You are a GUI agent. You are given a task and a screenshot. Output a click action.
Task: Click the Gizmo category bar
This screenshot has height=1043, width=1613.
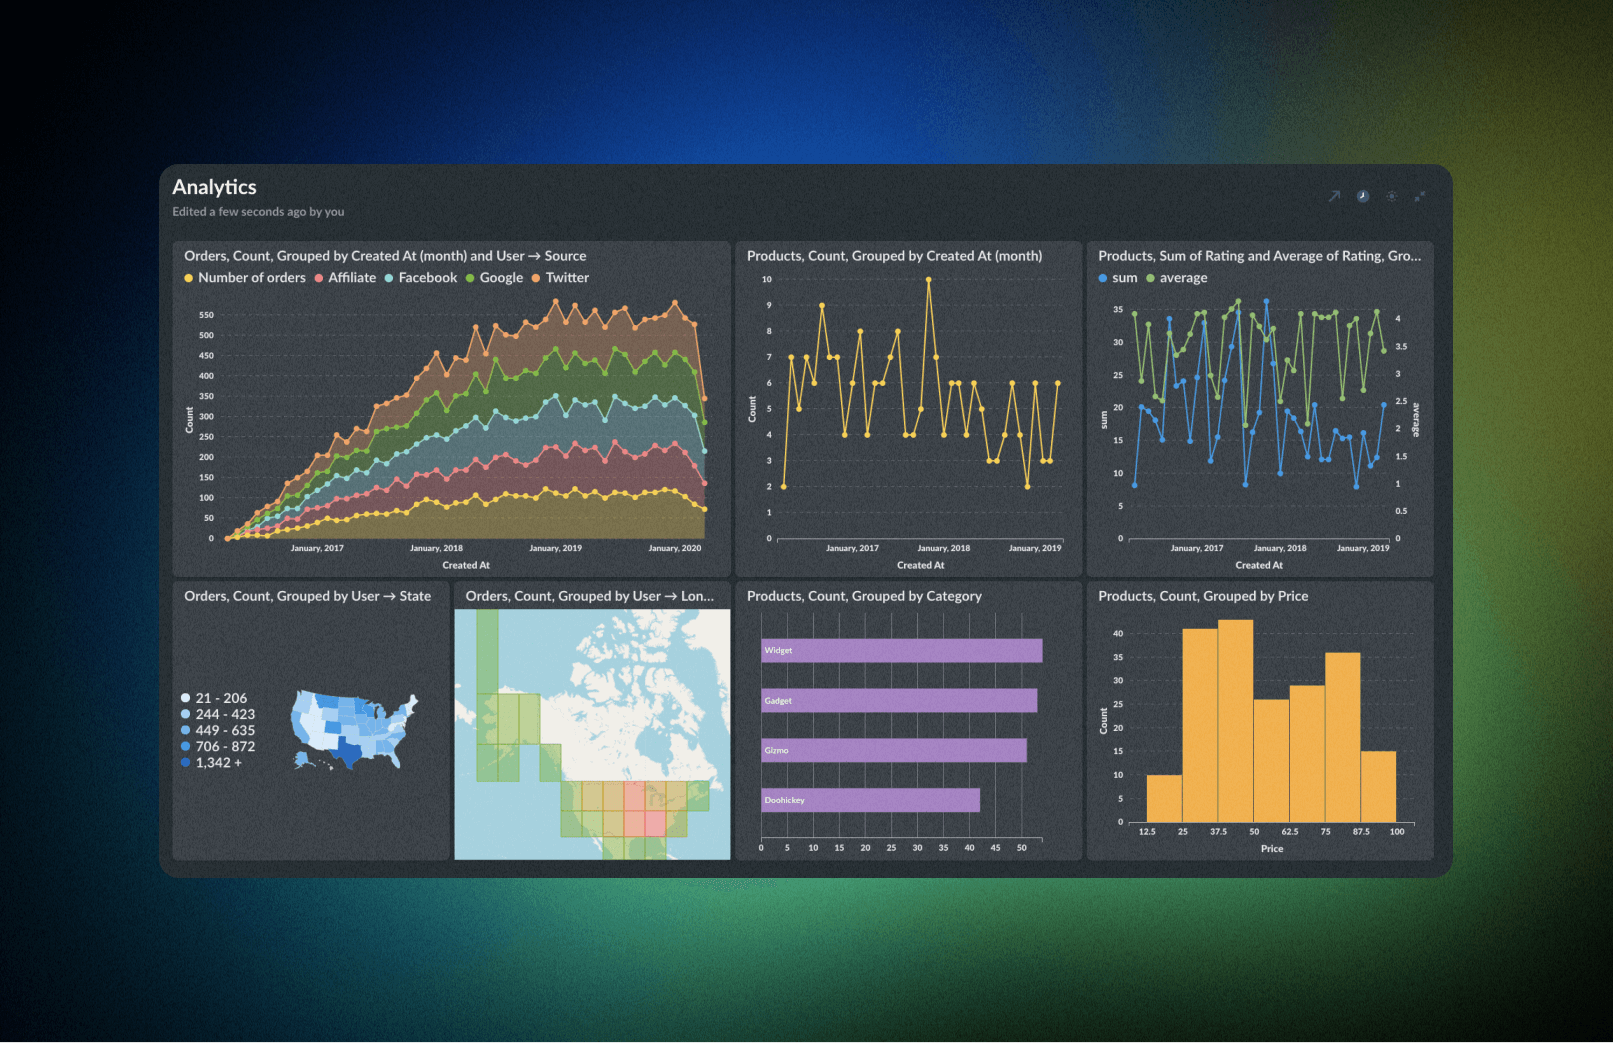pos(894,751)
